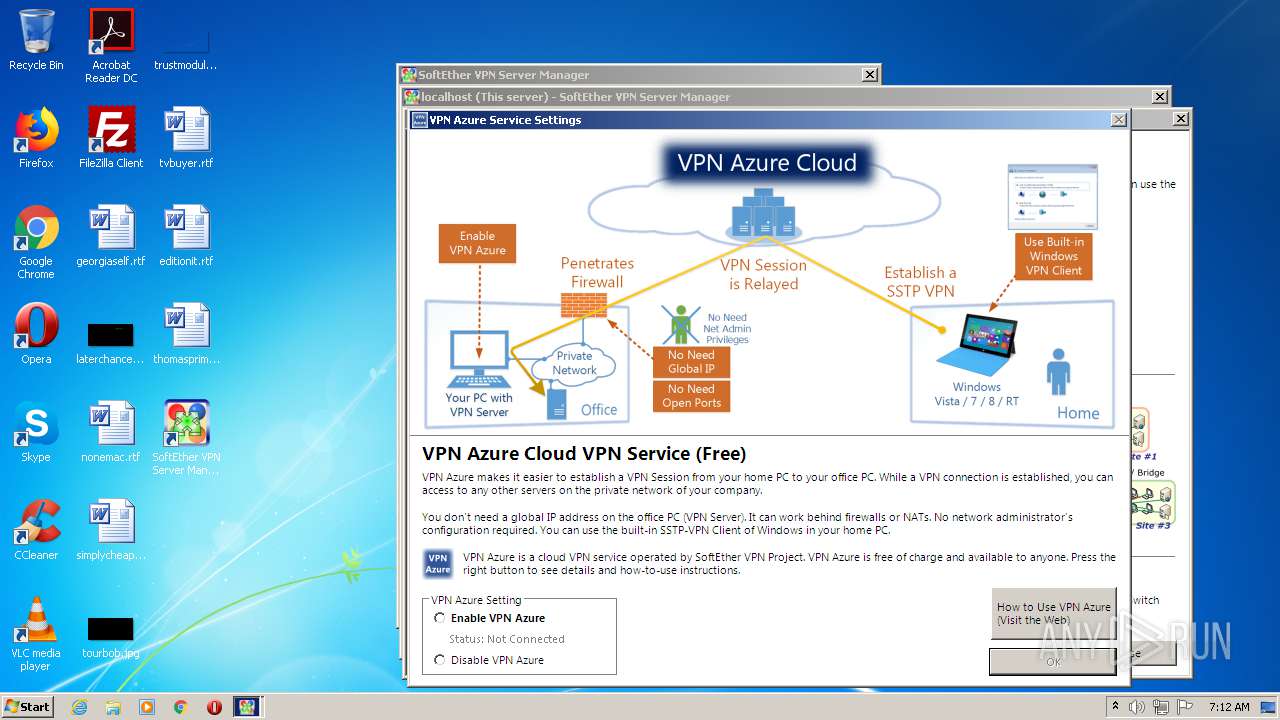Open FileZilla Client desktop shortcut

coord(111,138)
